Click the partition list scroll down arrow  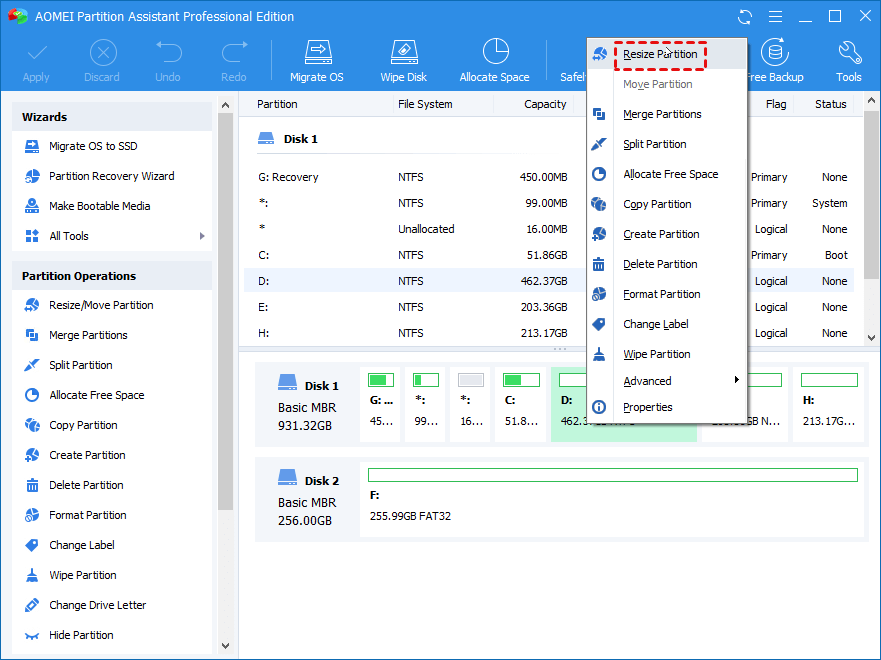[x=871, y=338]
